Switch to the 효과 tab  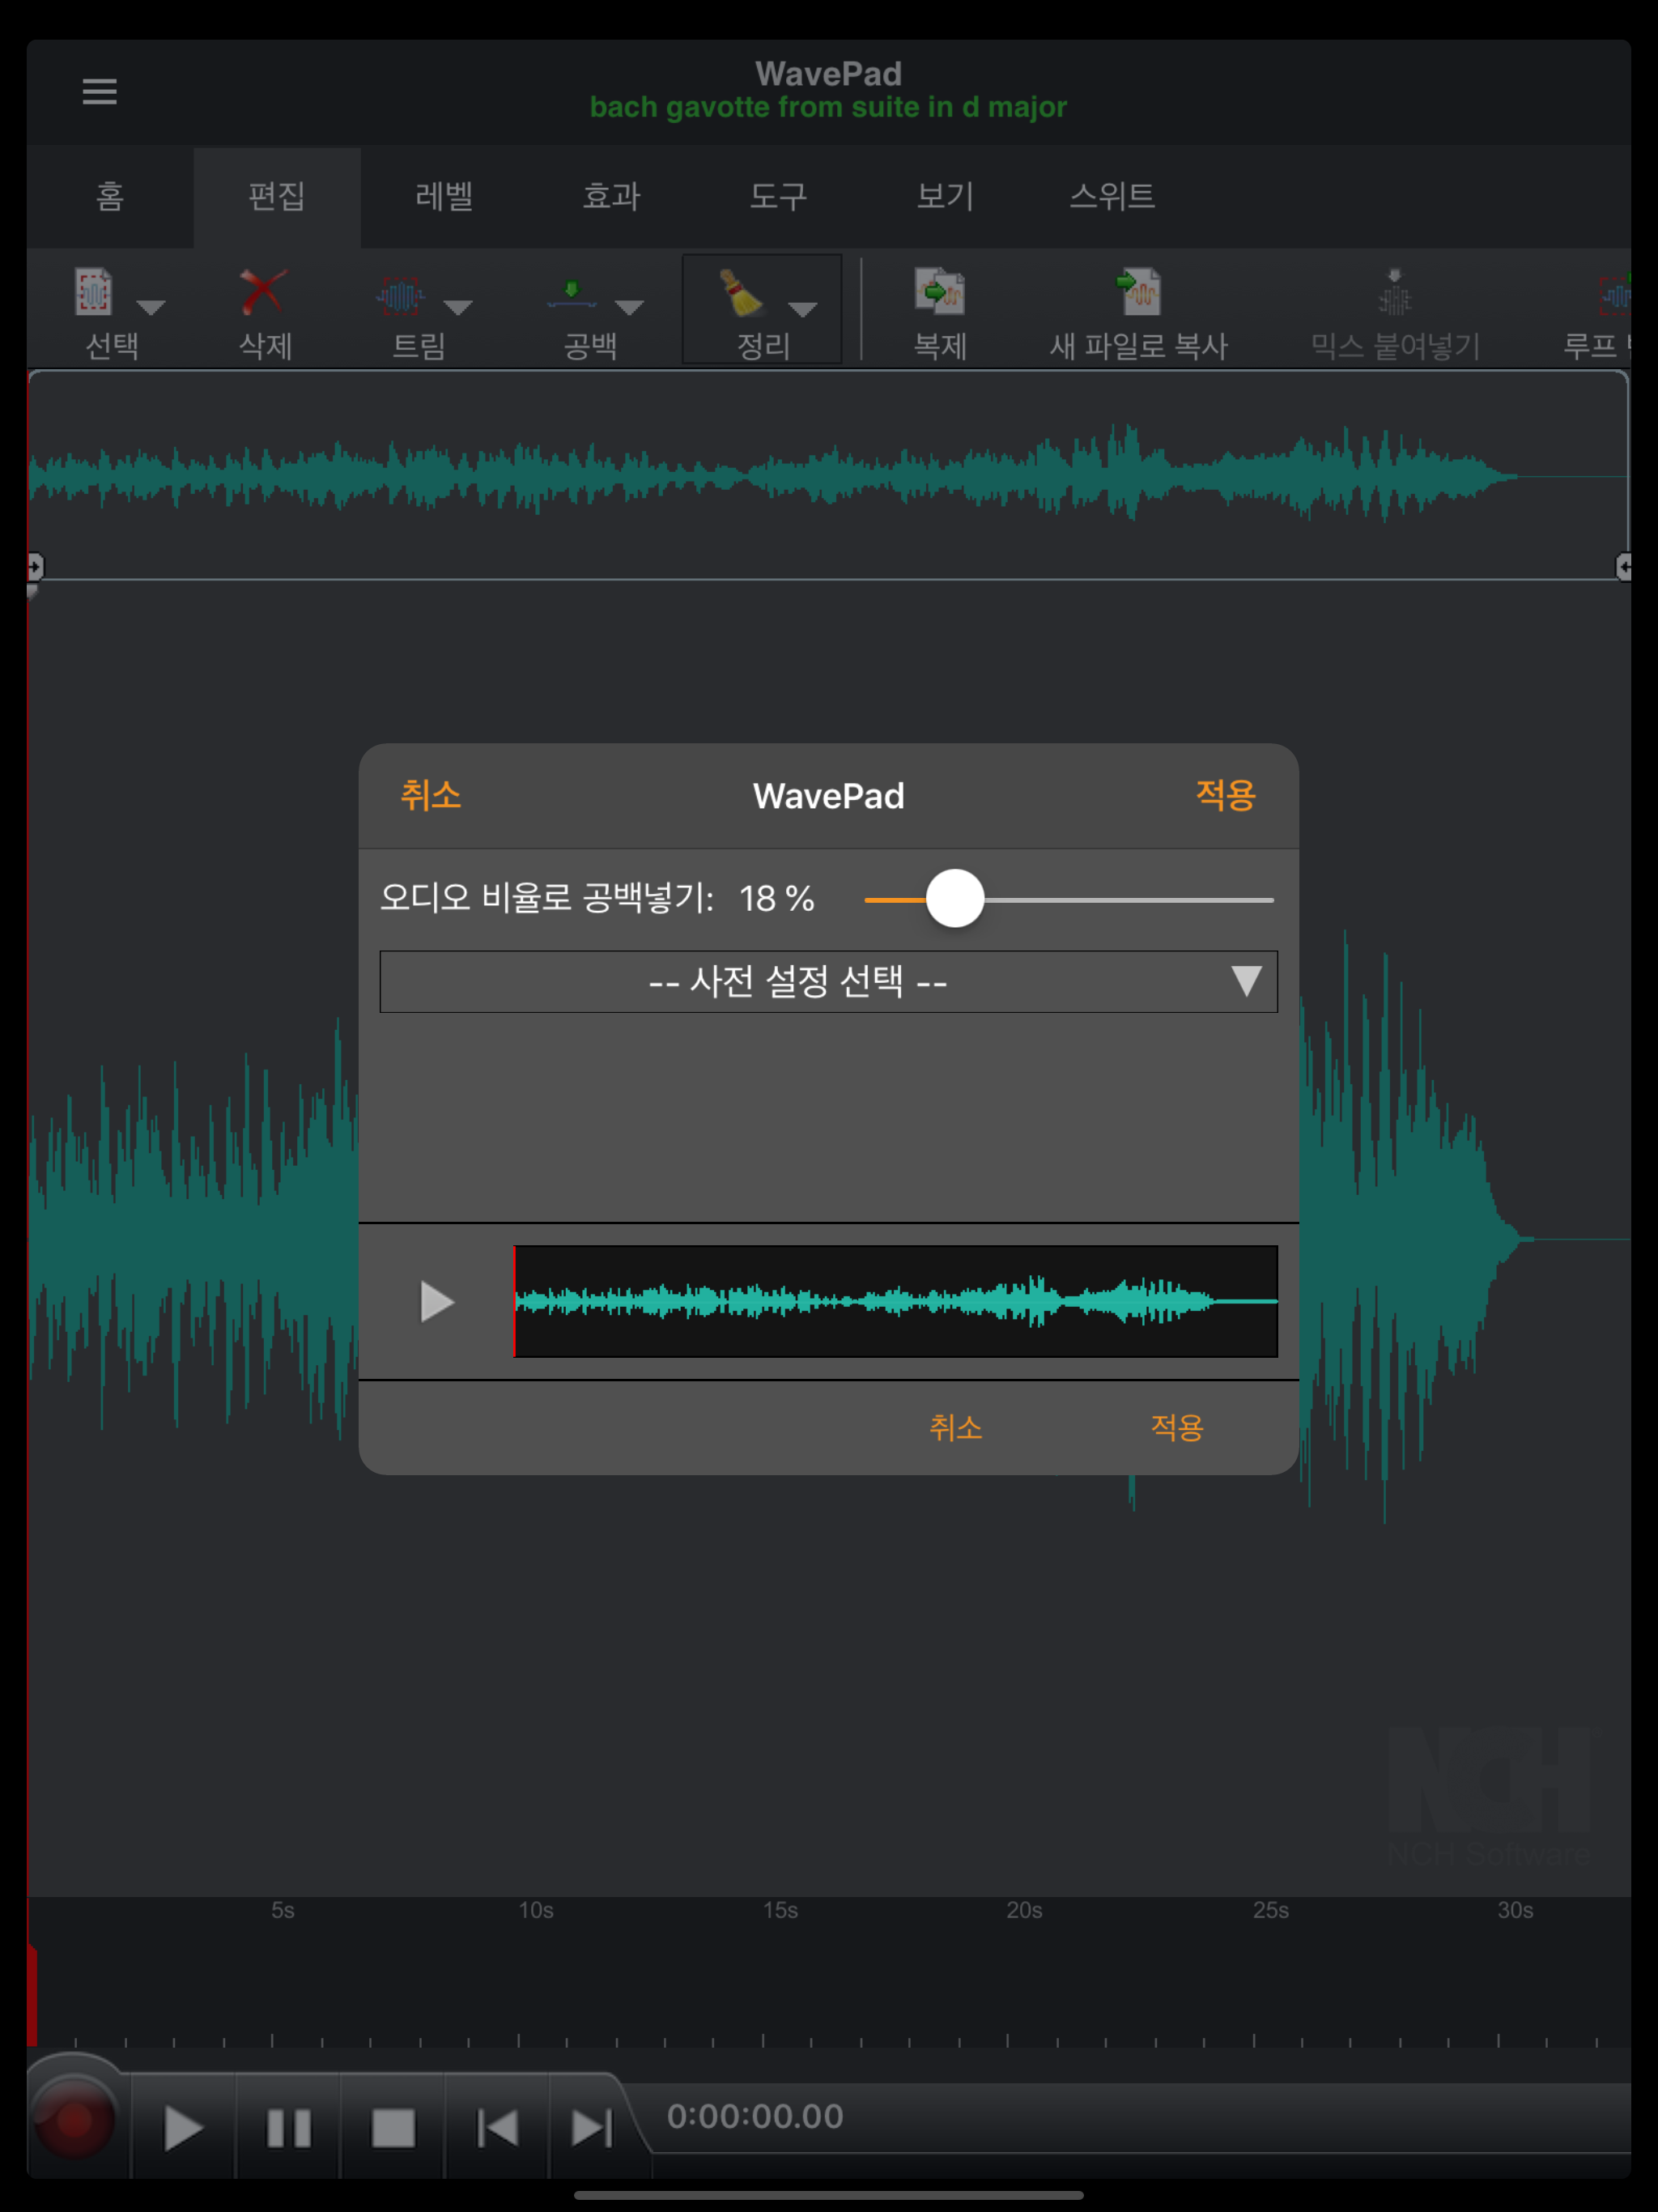point(611,196)
